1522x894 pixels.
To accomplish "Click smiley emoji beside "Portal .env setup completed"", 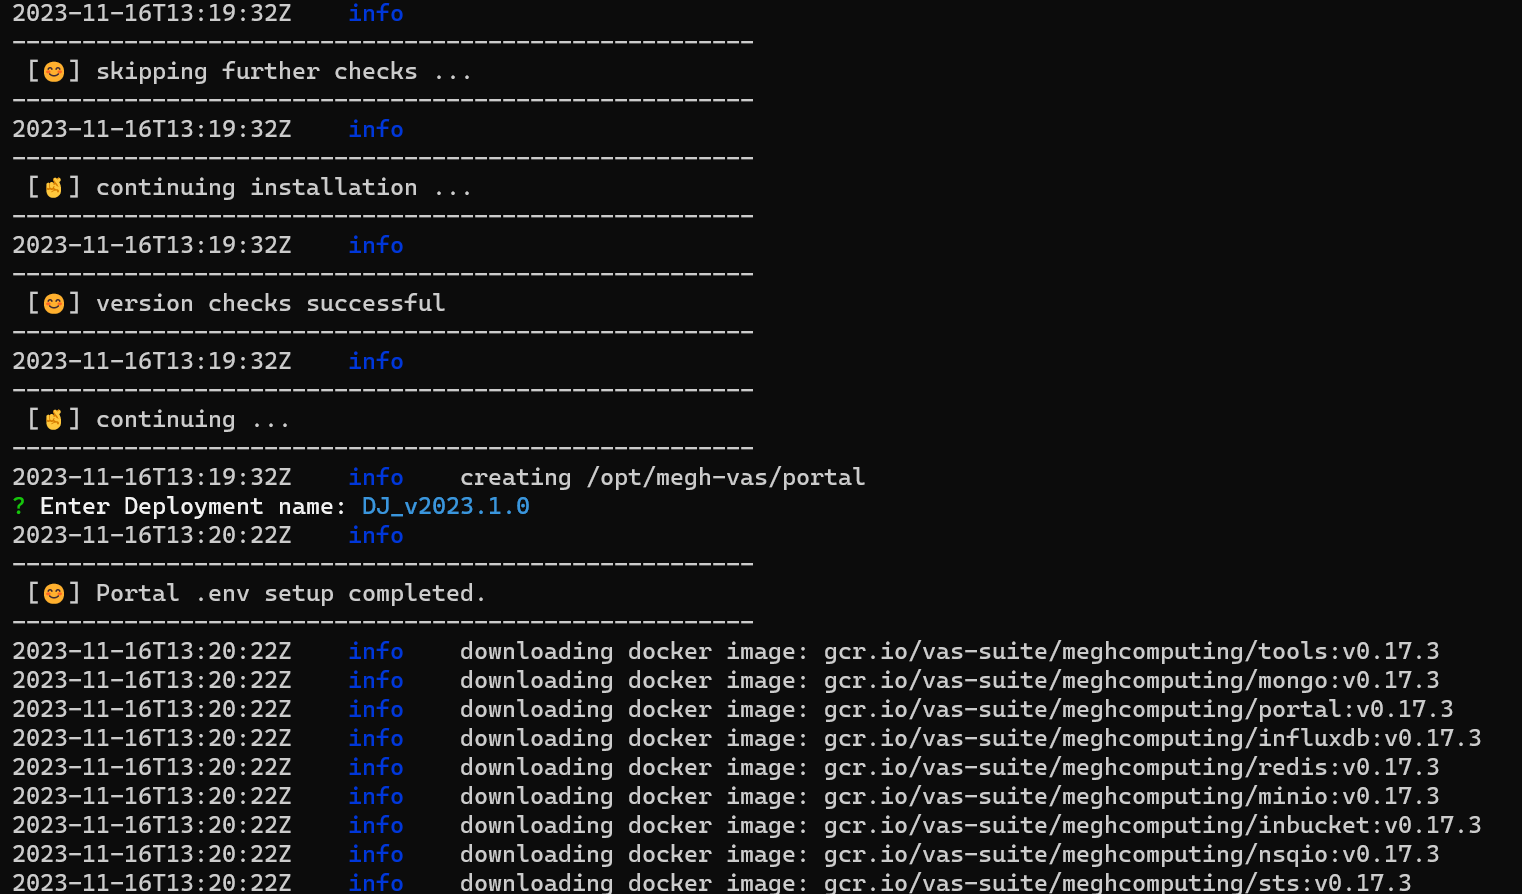I will point(54,594).
